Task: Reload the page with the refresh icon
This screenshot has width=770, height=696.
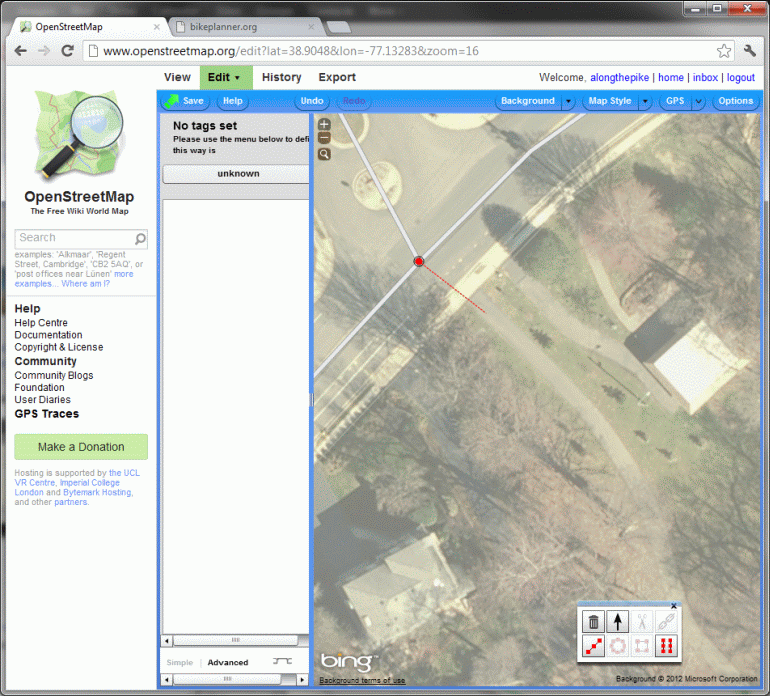Action: (67, 51)
